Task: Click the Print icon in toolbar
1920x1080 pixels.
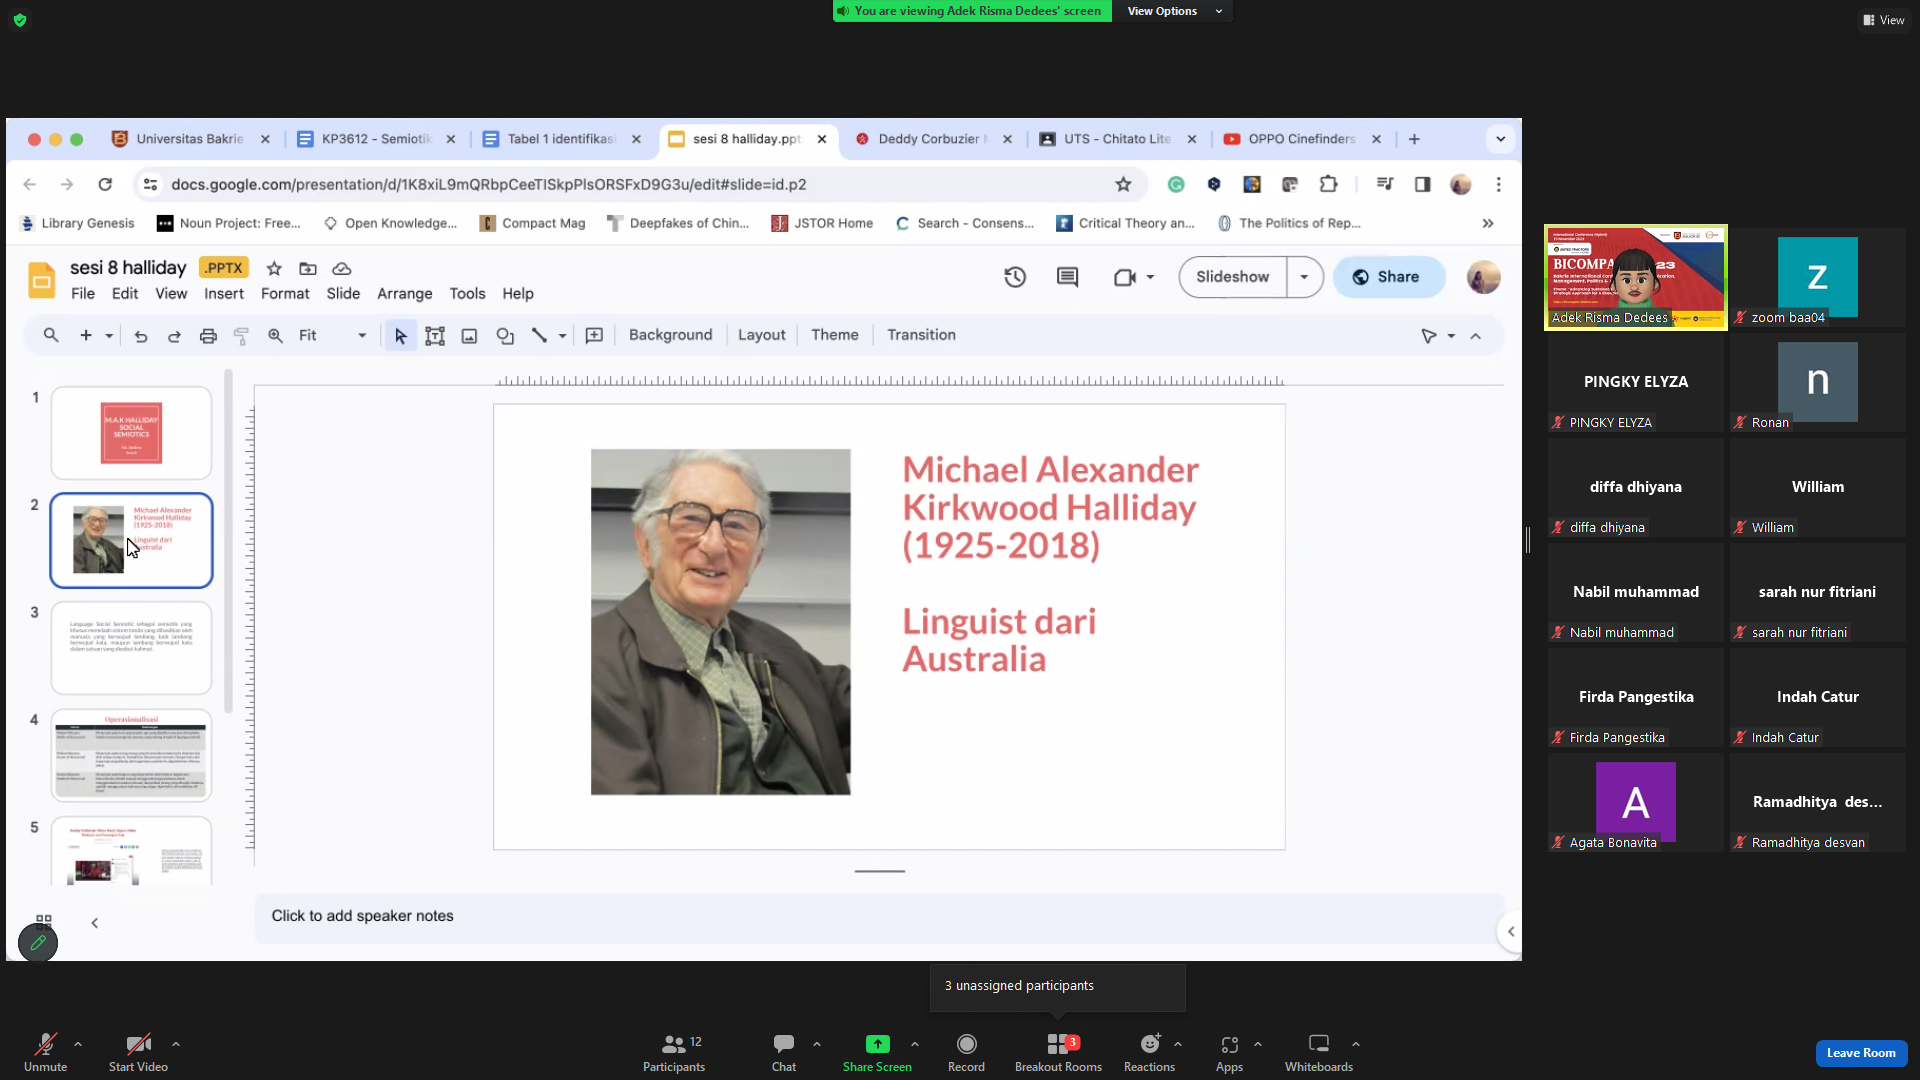Action: [208, 336]
